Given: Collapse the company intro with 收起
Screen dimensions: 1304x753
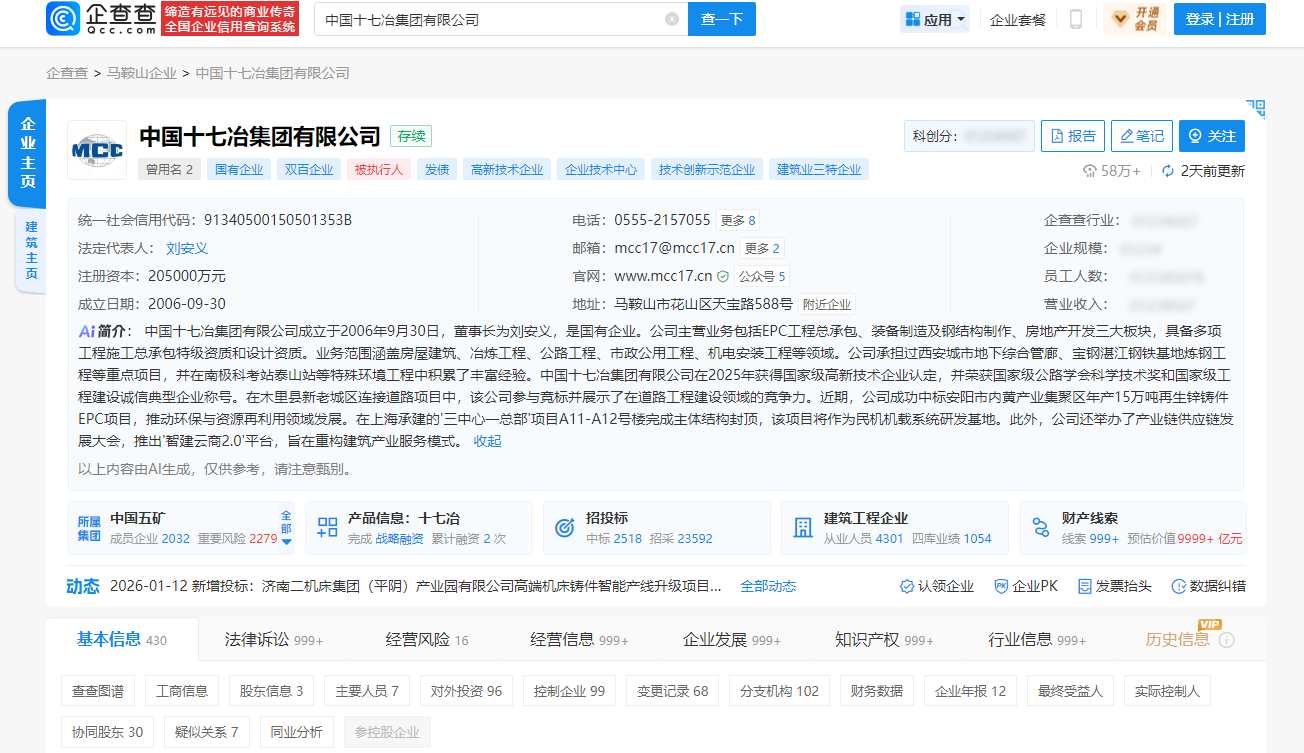Looking at the screenshot, I should pyautogui.click(x=488, y=441).
